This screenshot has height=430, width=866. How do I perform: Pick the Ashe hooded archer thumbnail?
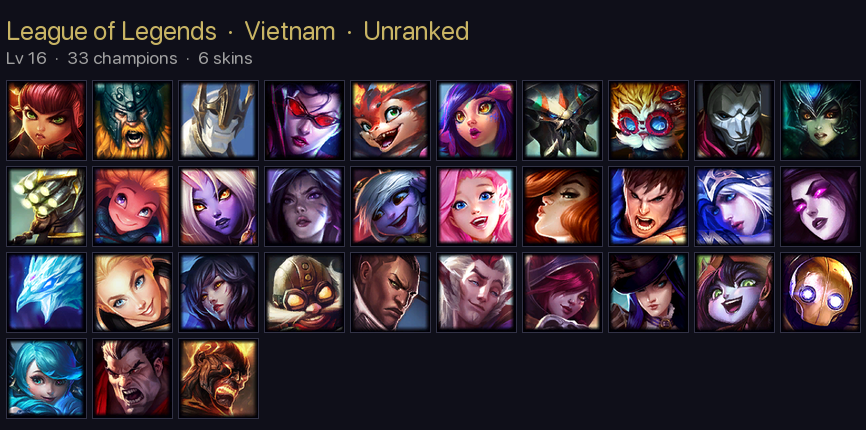(x=735, y=206)
